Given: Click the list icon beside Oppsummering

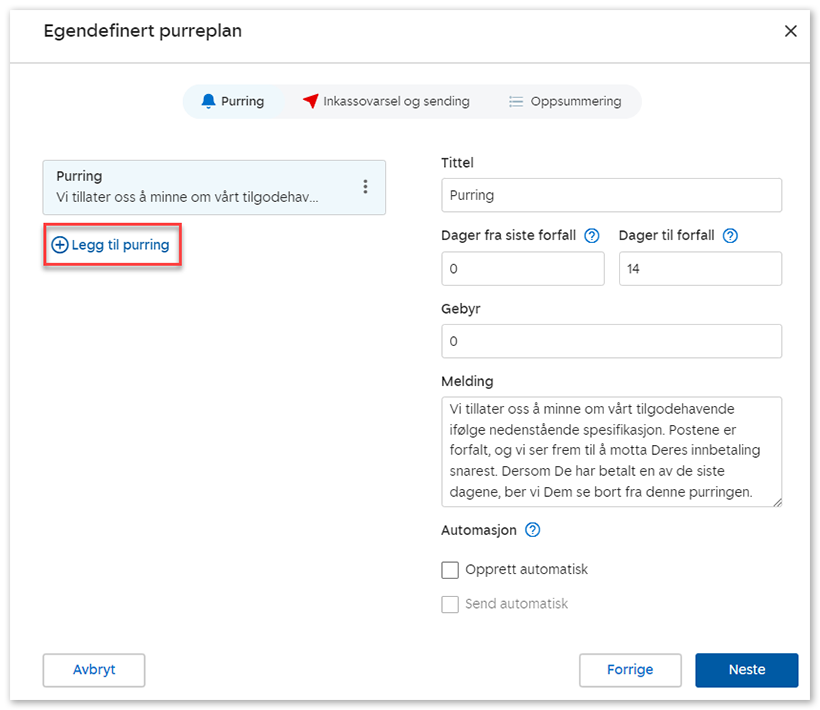Looking at the screenshot, I should coord(516,101).
